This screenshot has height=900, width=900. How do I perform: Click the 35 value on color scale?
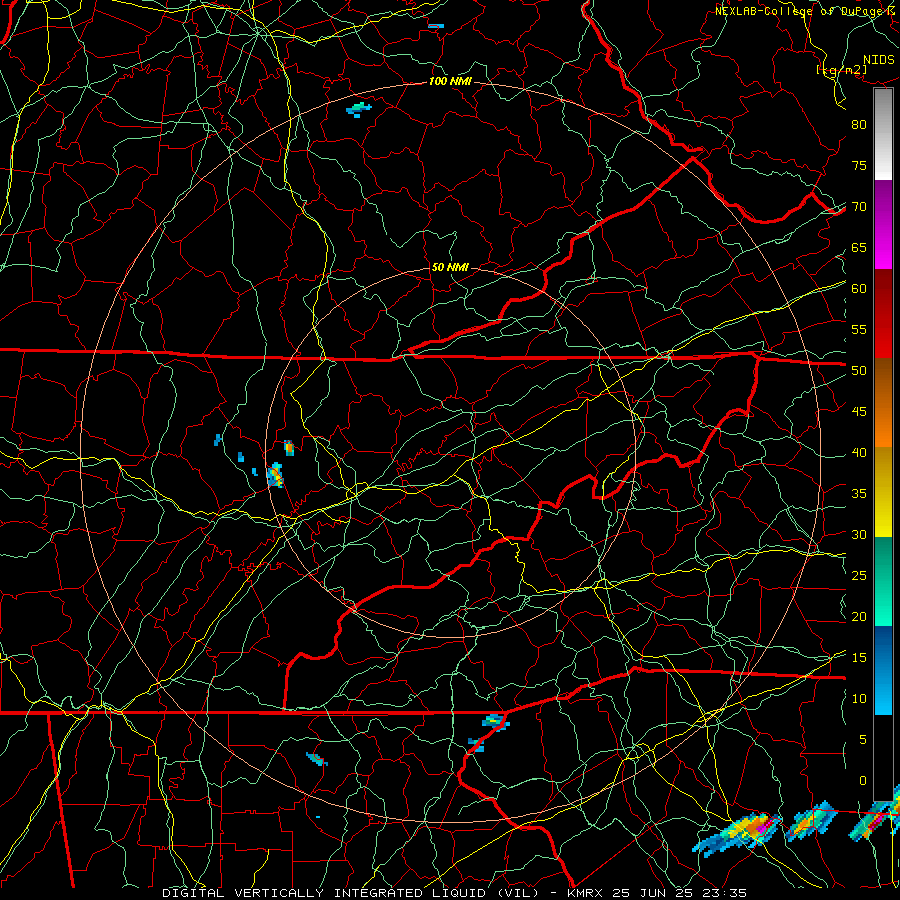click(x=859, y=494)
